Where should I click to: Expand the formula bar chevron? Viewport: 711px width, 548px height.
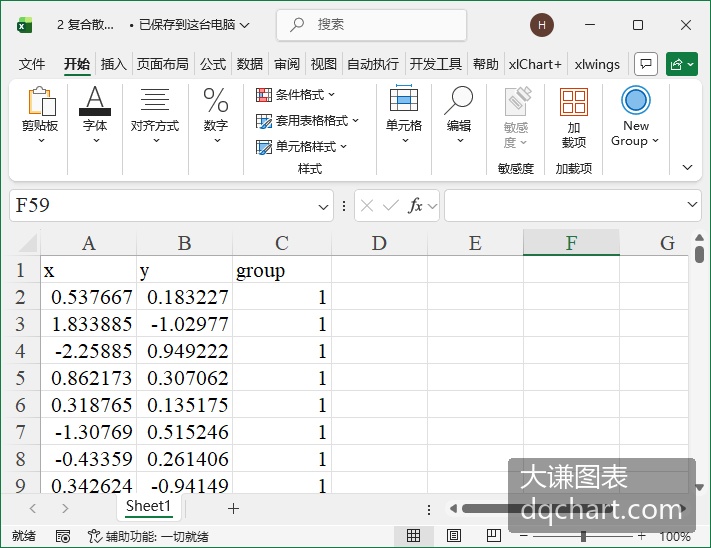point(692,205)
